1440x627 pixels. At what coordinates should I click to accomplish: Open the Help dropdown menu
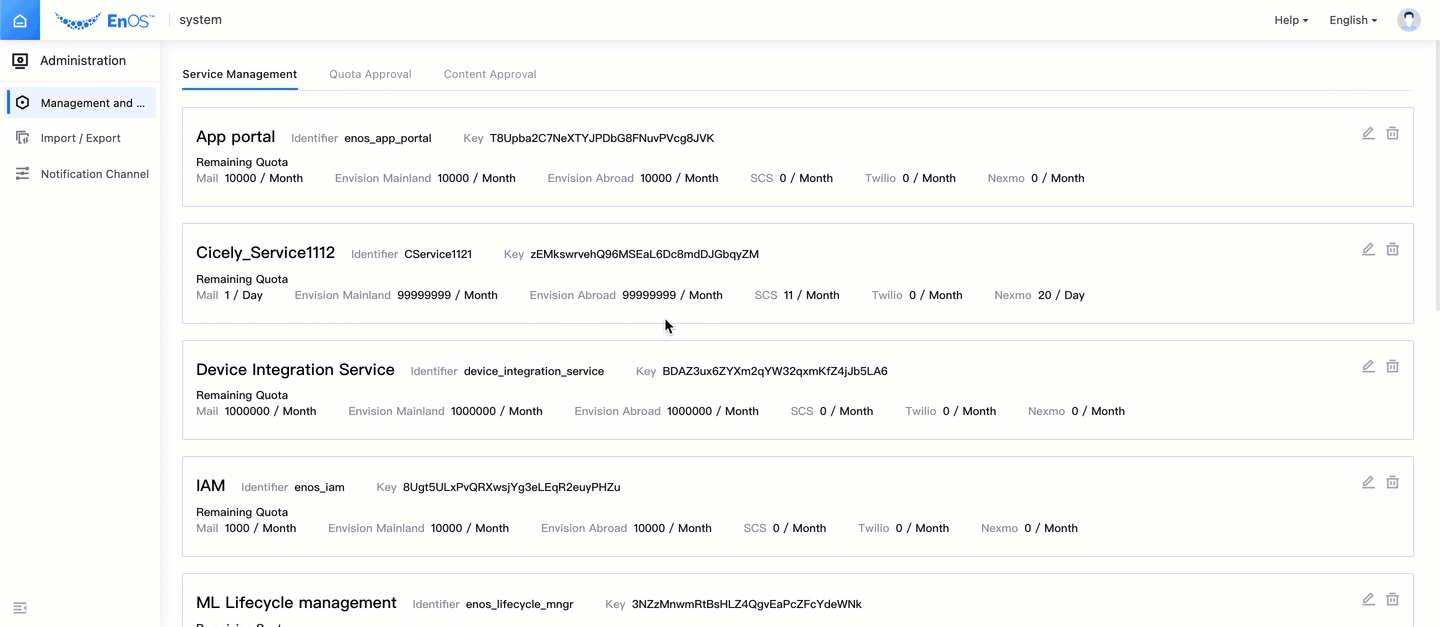pyautogui.click(x=1290, y=20)
